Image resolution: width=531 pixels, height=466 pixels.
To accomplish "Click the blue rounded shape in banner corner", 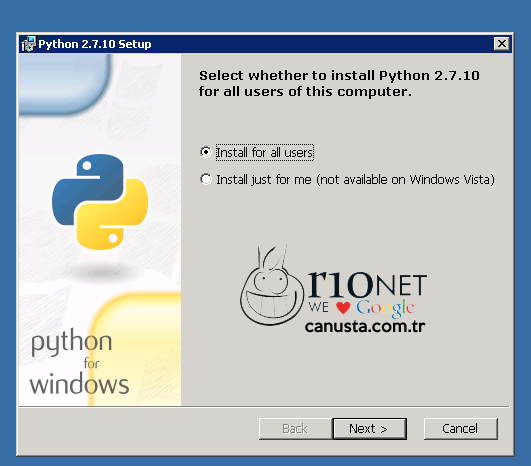I will [65, 84].
